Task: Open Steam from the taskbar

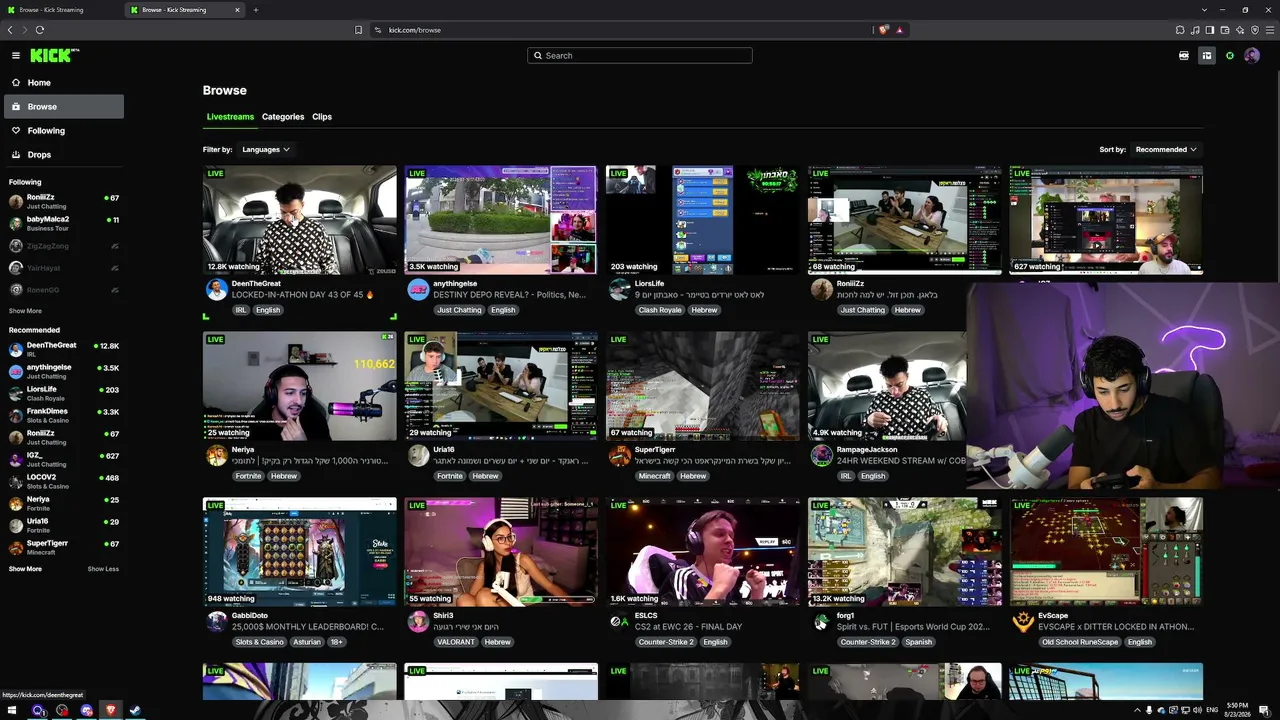Action: [135, 711]
